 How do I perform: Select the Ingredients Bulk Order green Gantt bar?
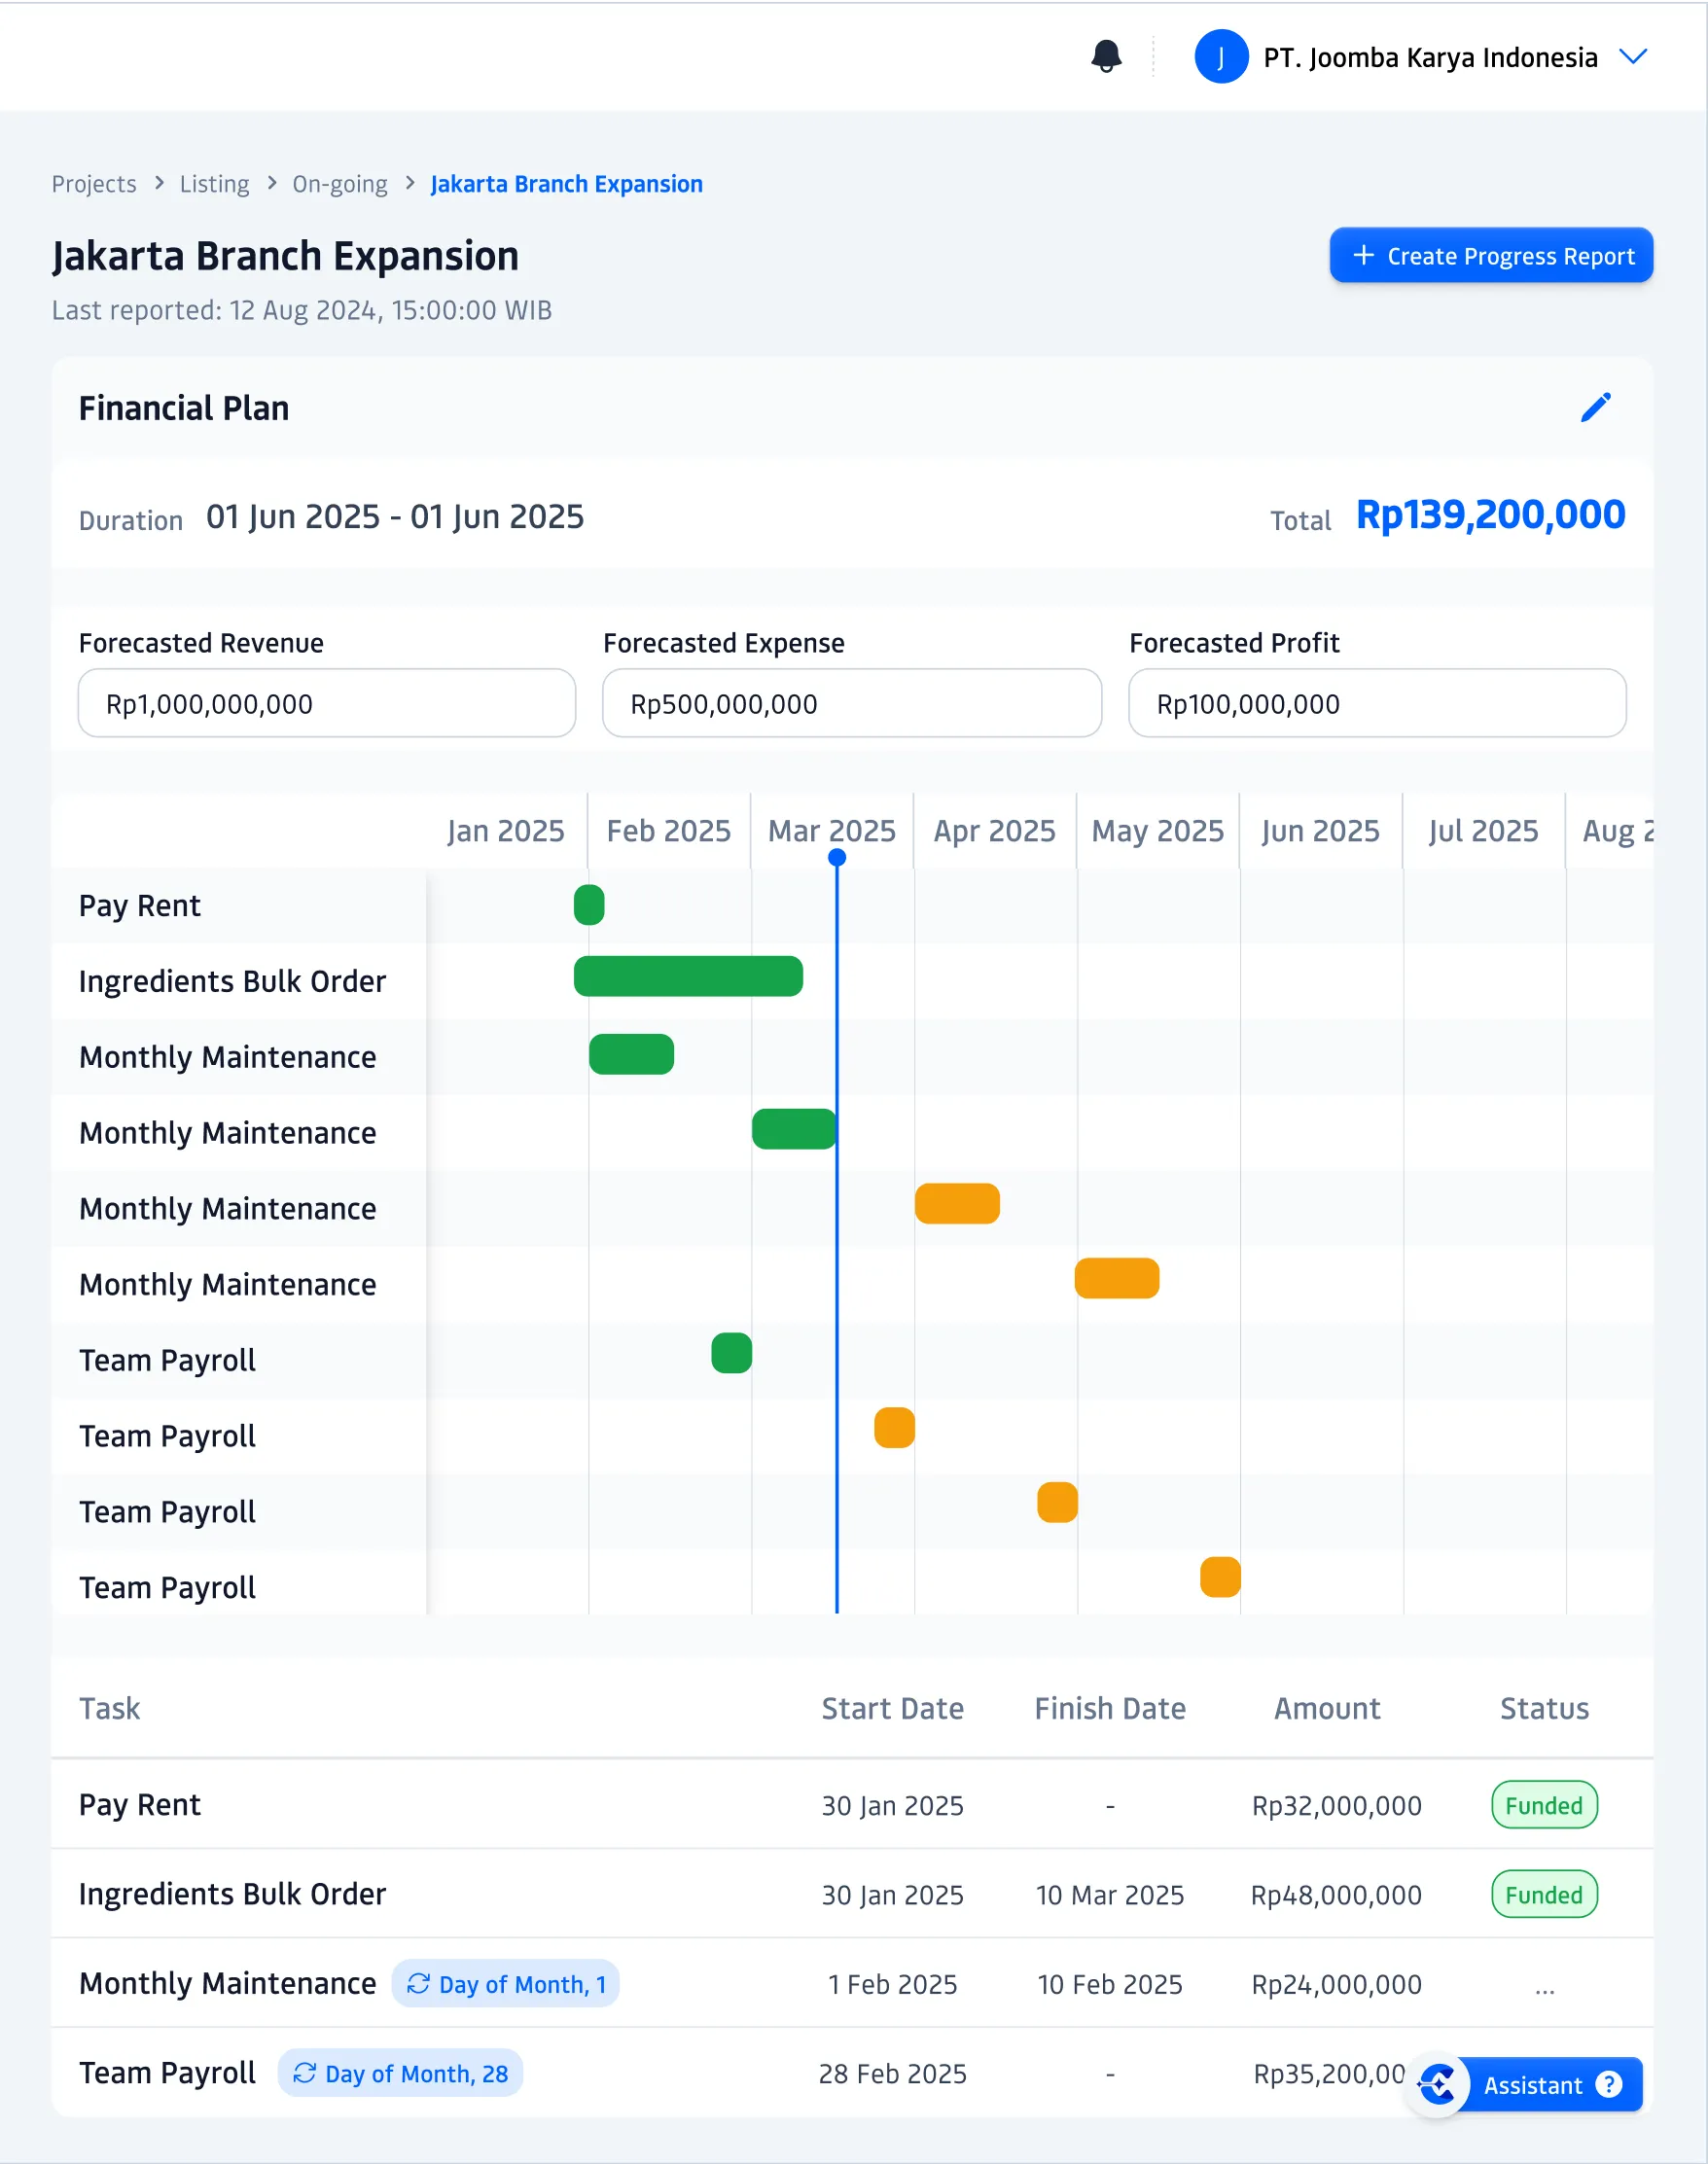687,976
